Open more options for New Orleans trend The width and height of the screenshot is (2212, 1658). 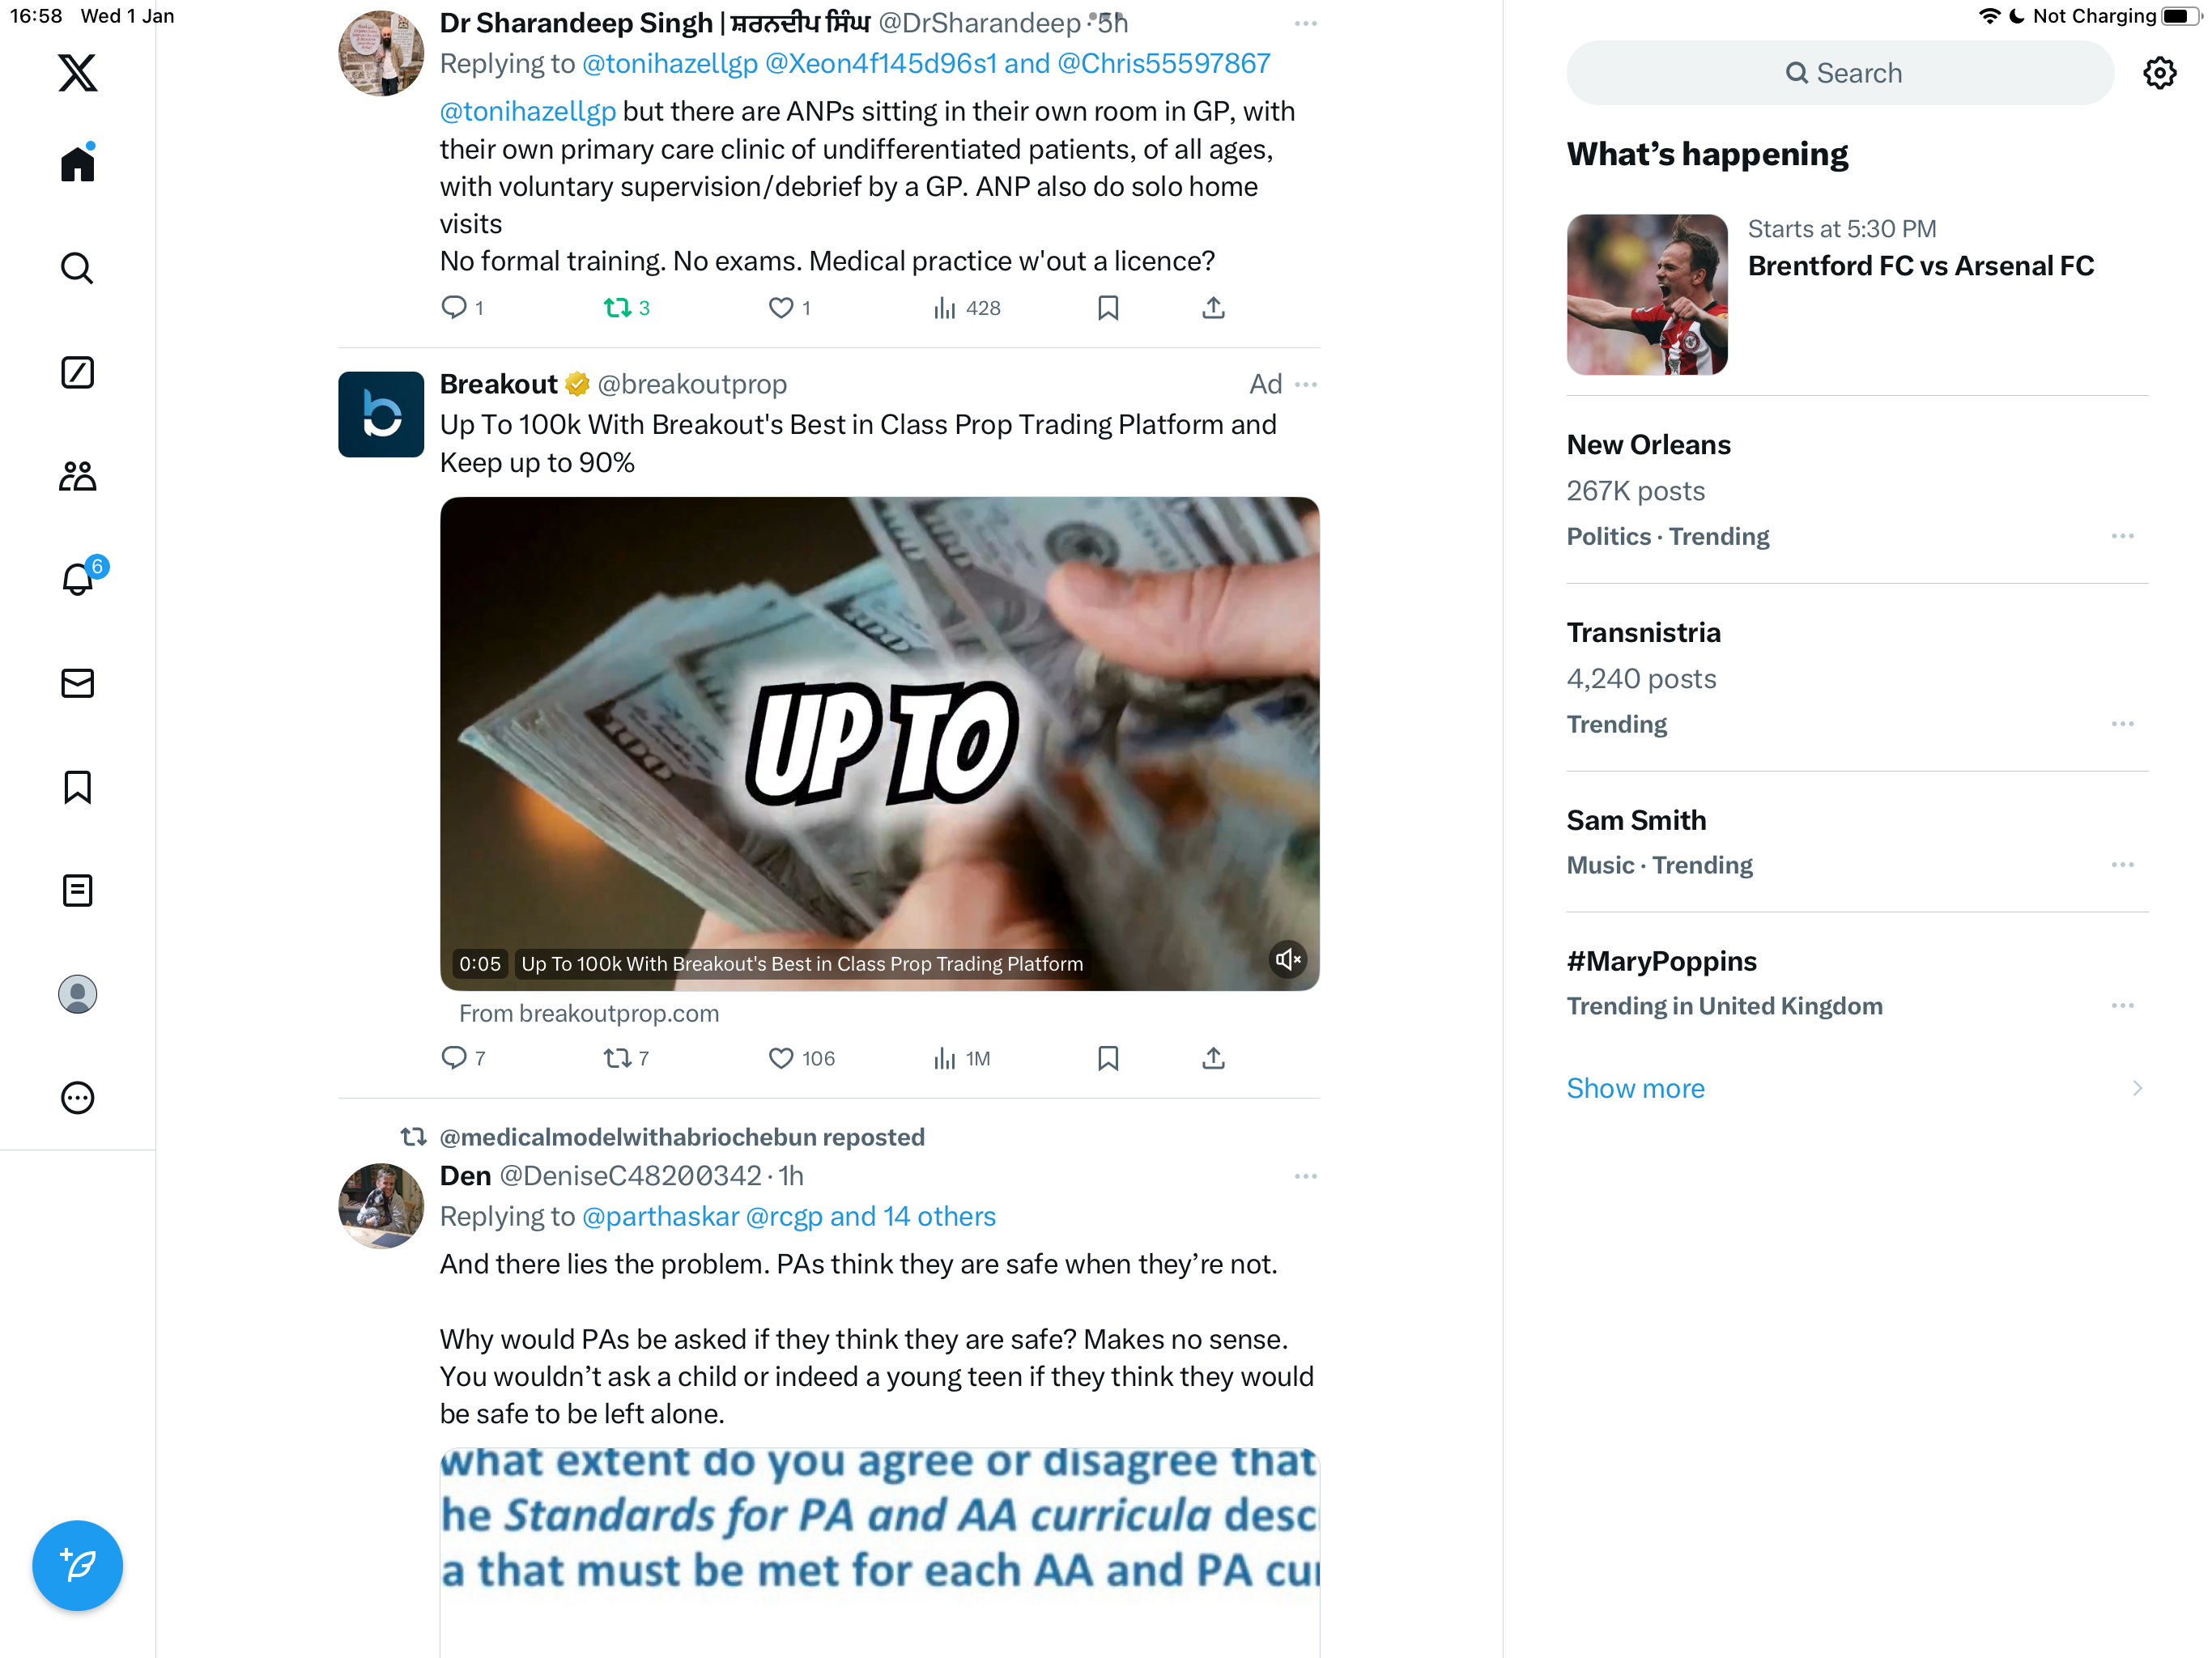click(x=2122, y=537)
